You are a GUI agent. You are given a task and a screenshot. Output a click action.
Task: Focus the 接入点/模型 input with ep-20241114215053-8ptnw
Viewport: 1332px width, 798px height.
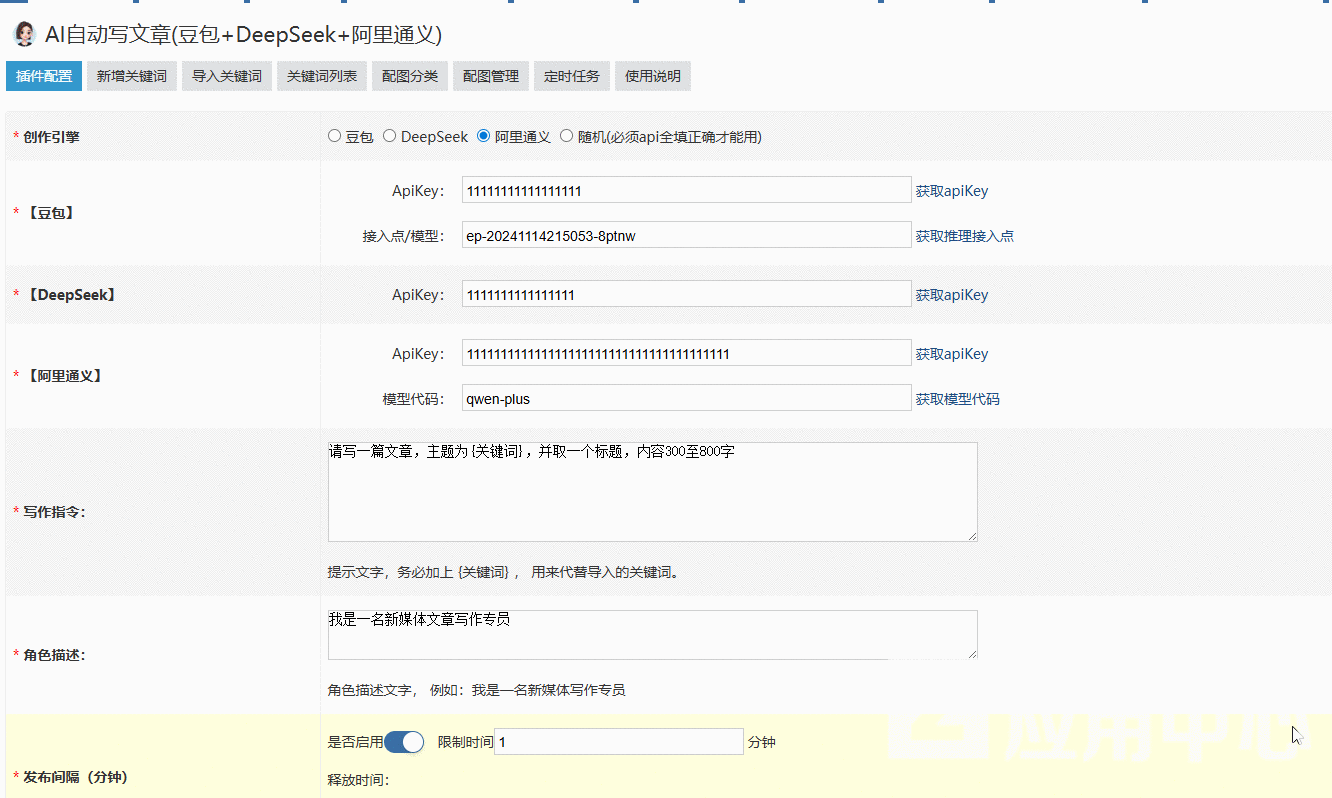click(x=687, y=235)
